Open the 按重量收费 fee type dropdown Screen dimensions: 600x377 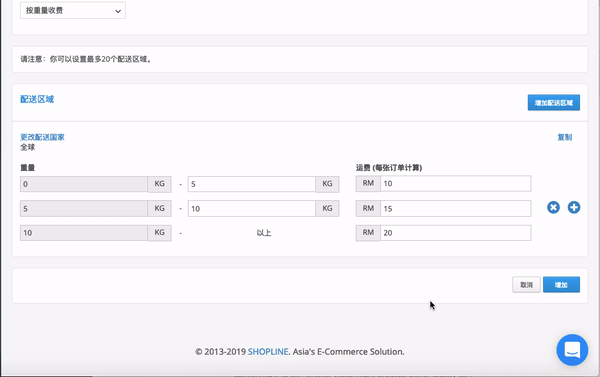pyautogui.click(x=73, y=11)
